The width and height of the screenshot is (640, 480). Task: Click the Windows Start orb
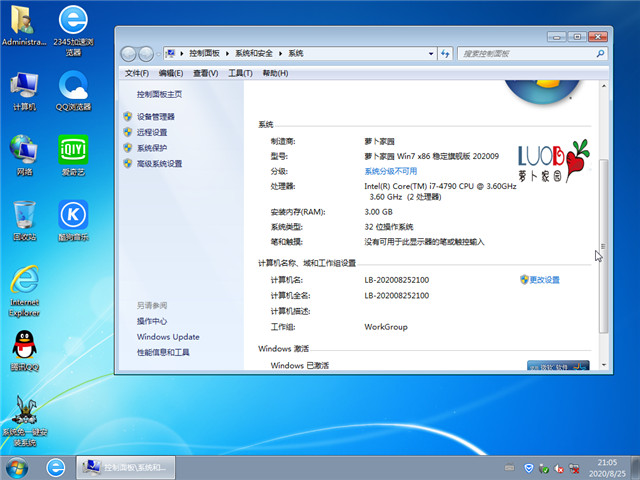(x=17, y=468)
